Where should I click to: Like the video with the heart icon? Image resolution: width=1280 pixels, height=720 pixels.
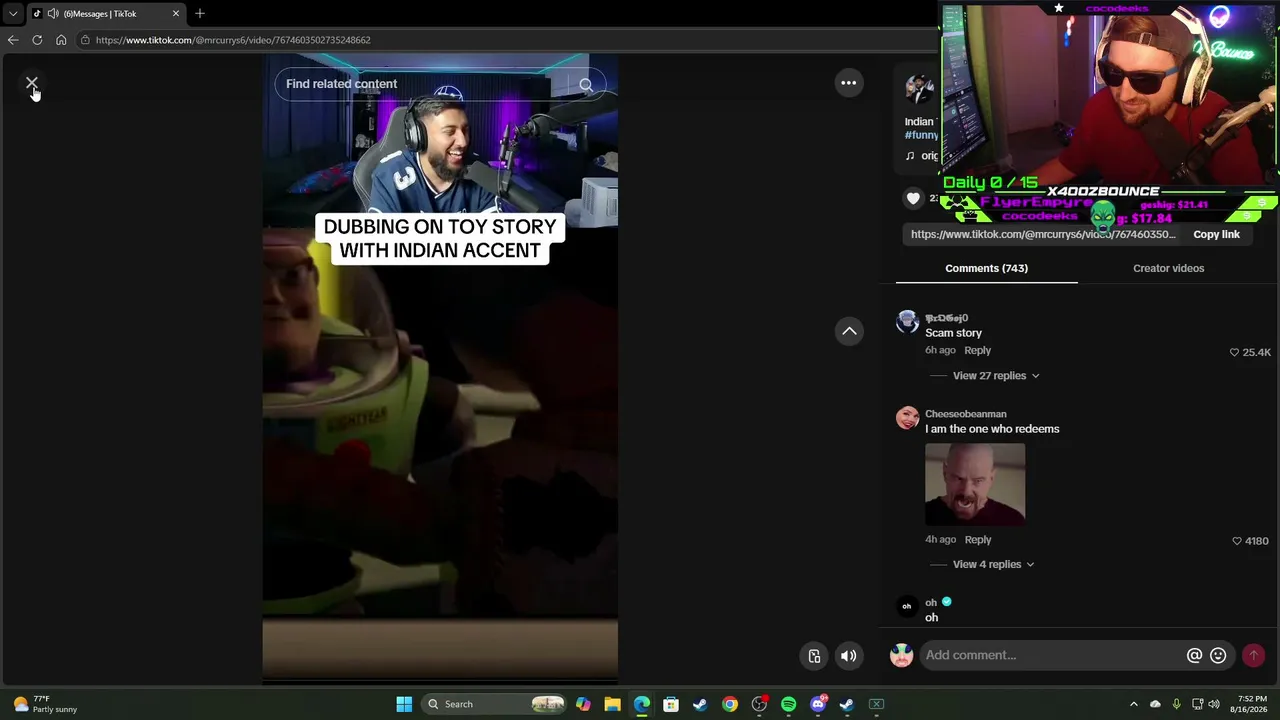(913, 198)
